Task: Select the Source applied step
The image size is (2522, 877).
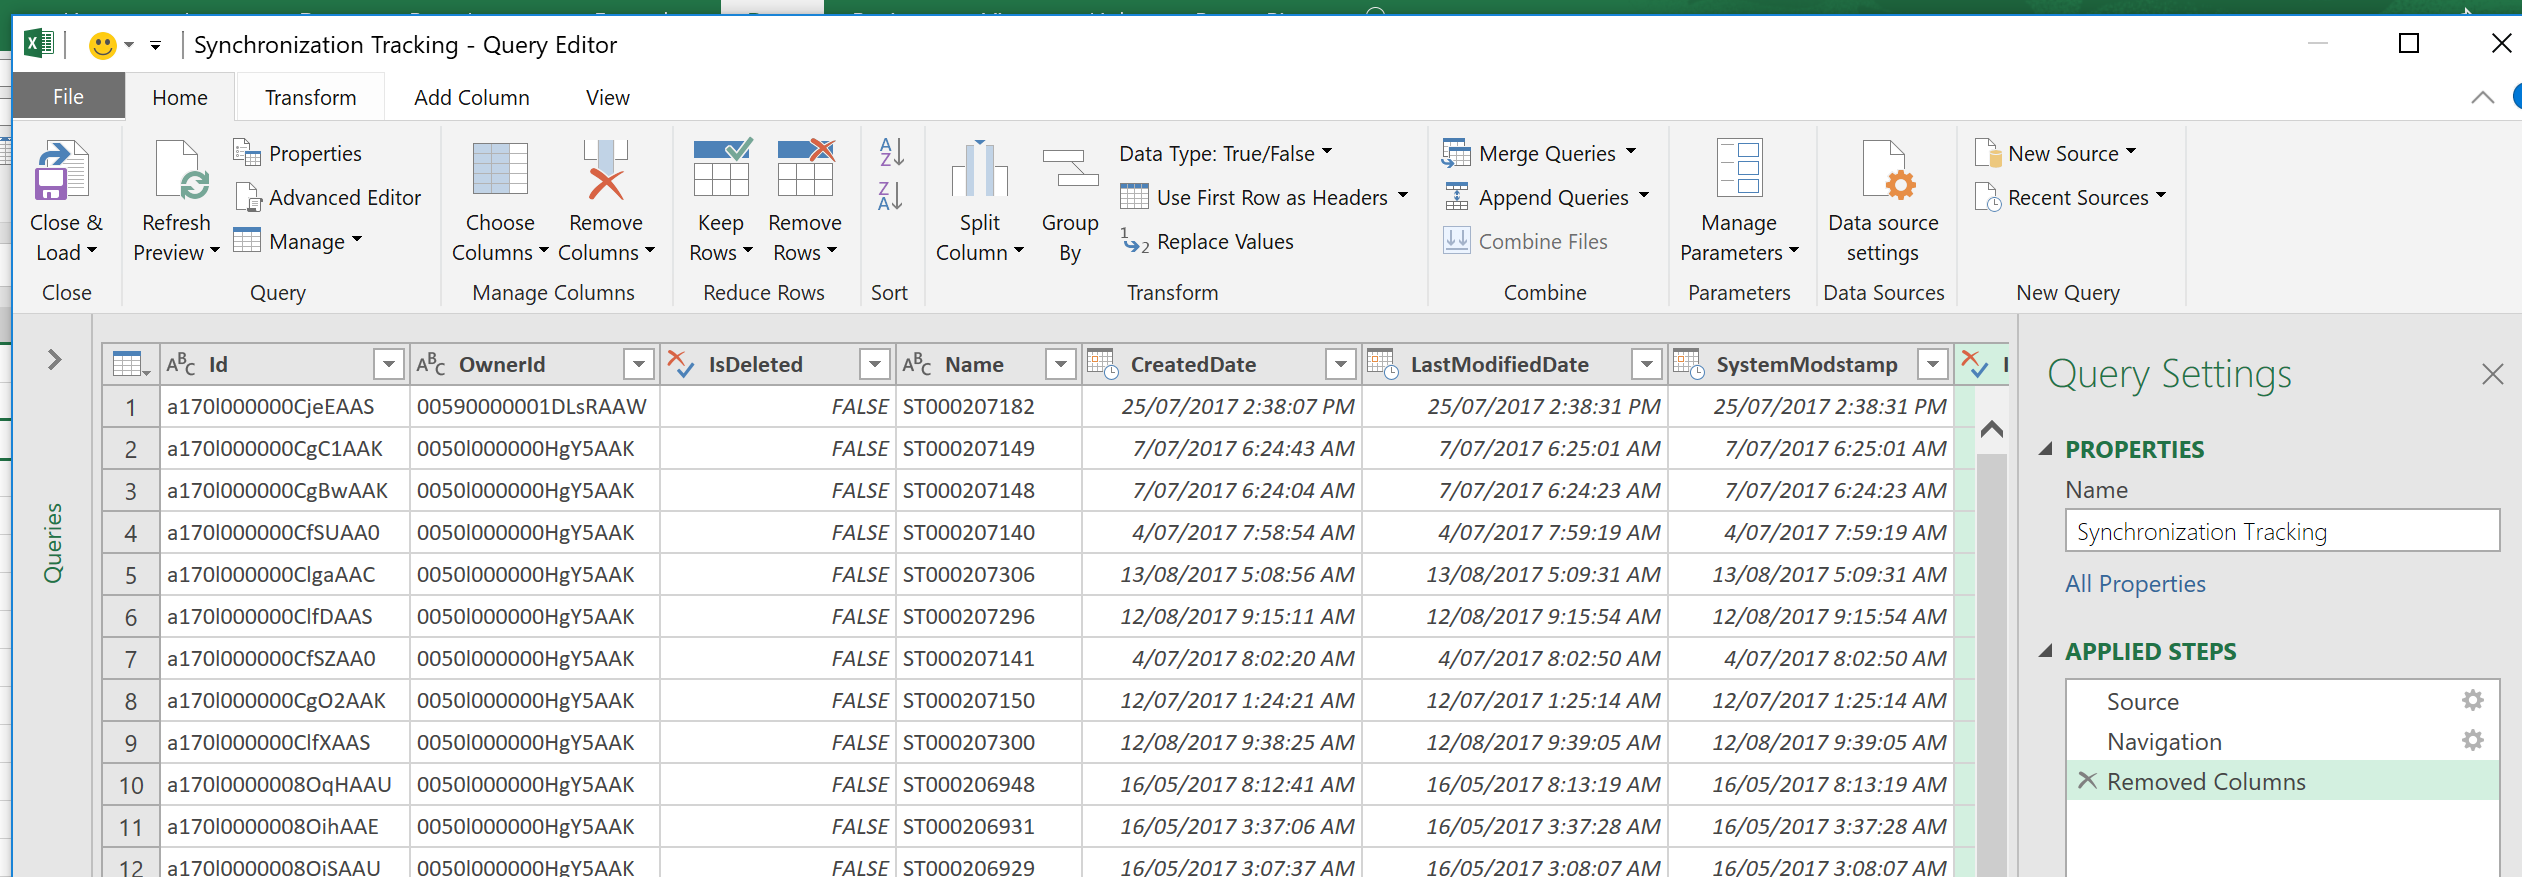Action: [x=2283, y=701]
